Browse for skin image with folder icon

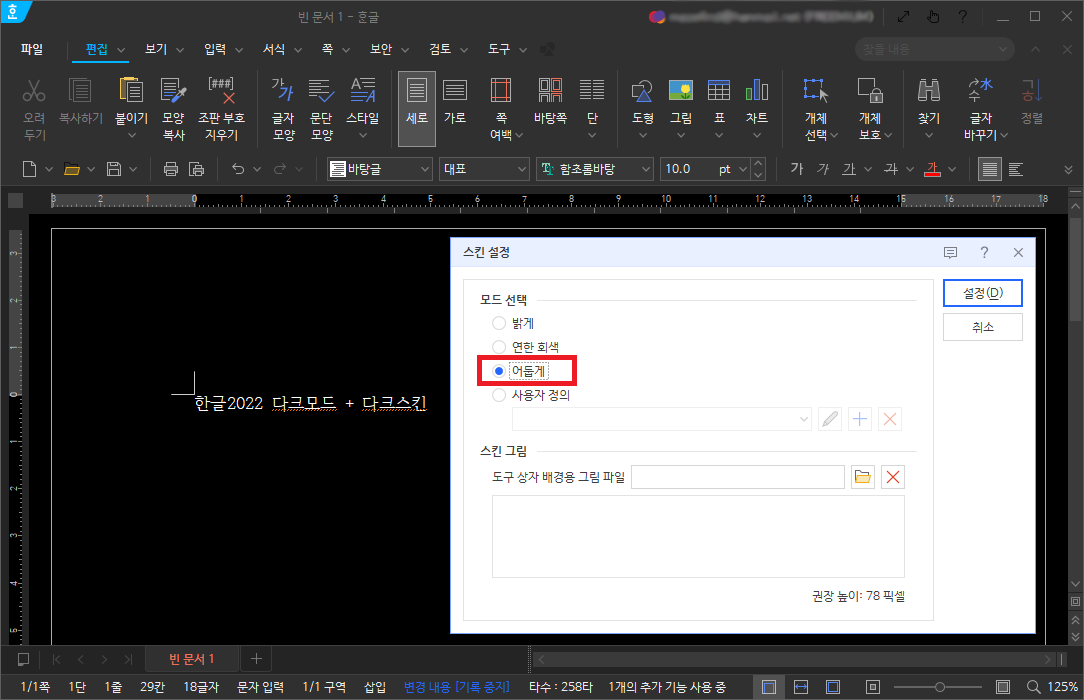862,477
